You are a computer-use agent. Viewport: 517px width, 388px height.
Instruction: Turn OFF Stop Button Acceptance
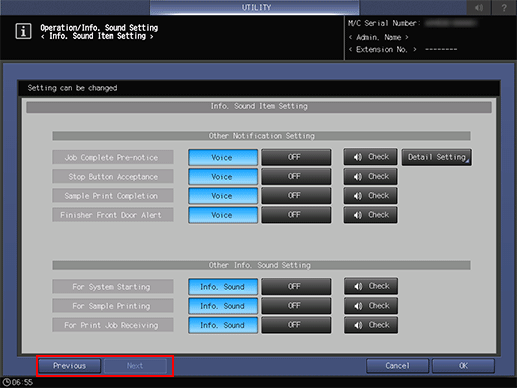point(296,176)
